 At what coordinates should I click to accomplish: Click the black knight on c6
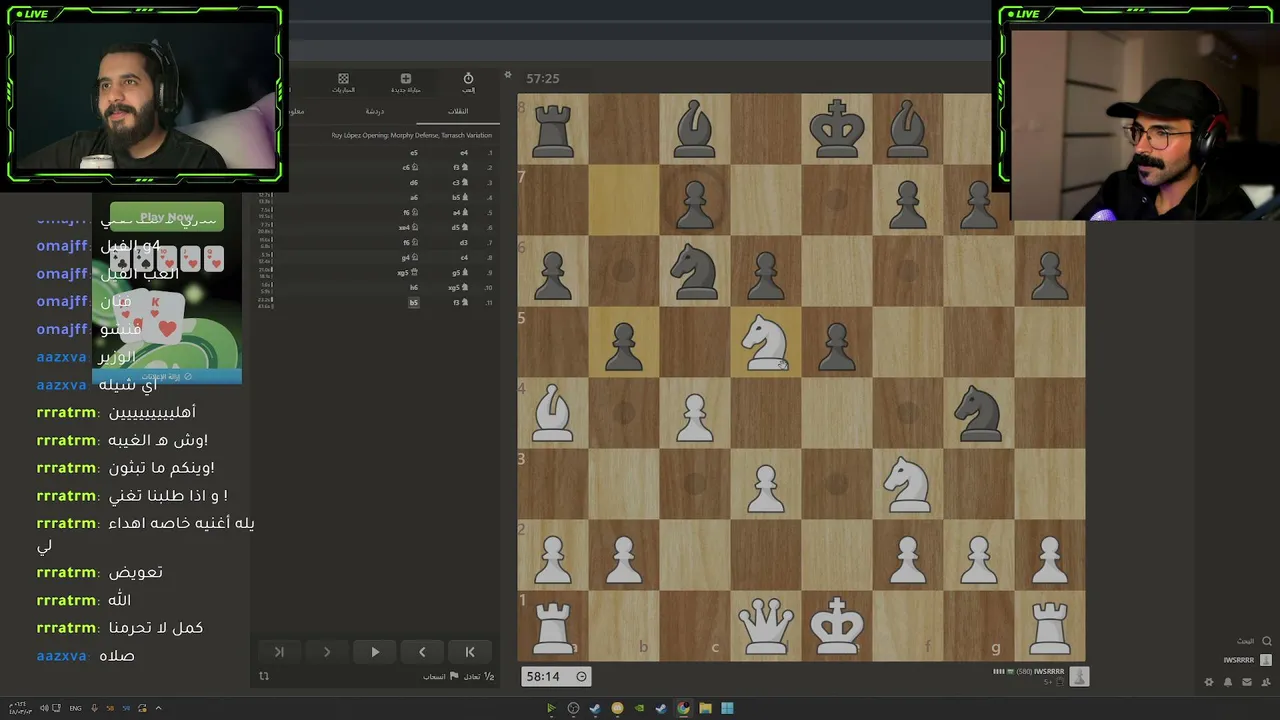pos(695,271)
